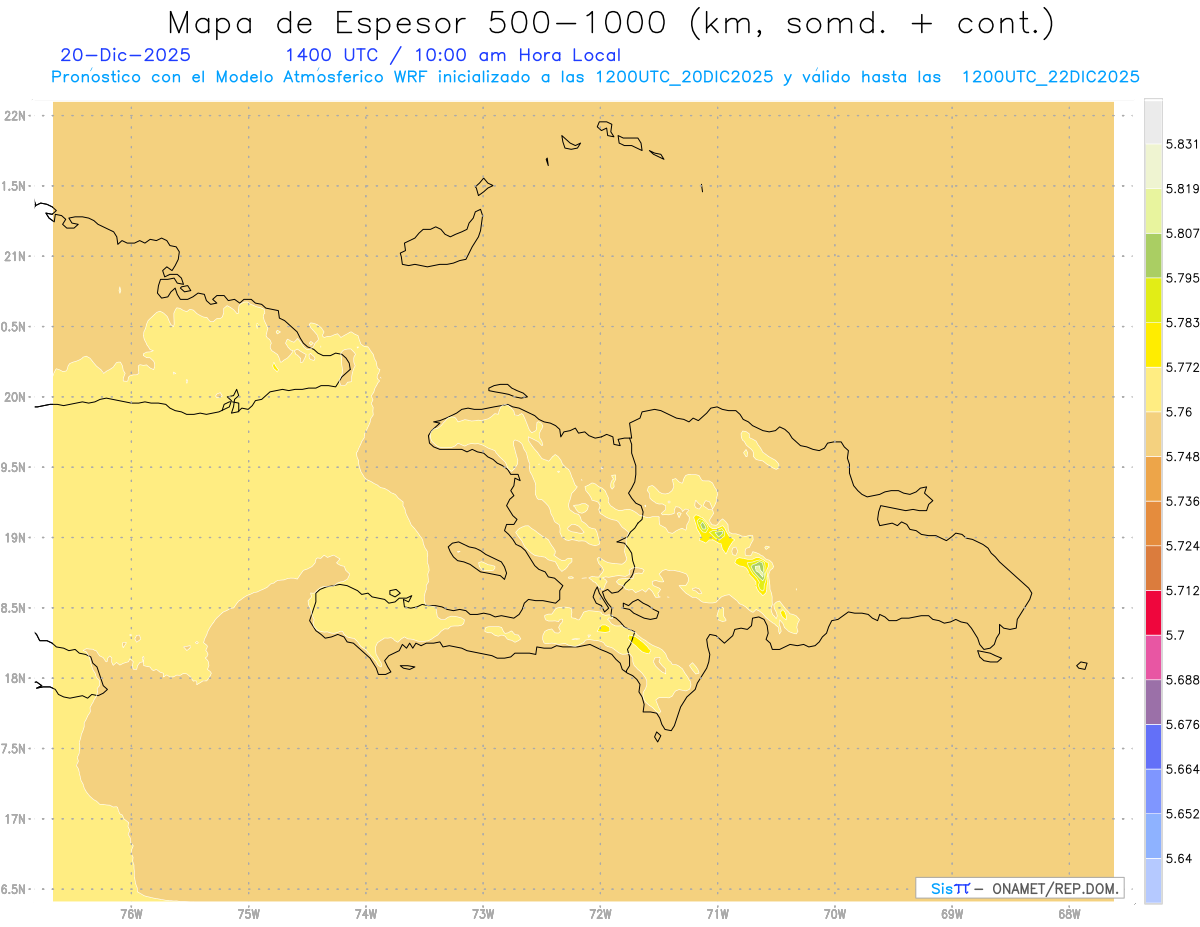
Task: Pick the light grey swatch above 5.831
Action: coord(1153,121)
